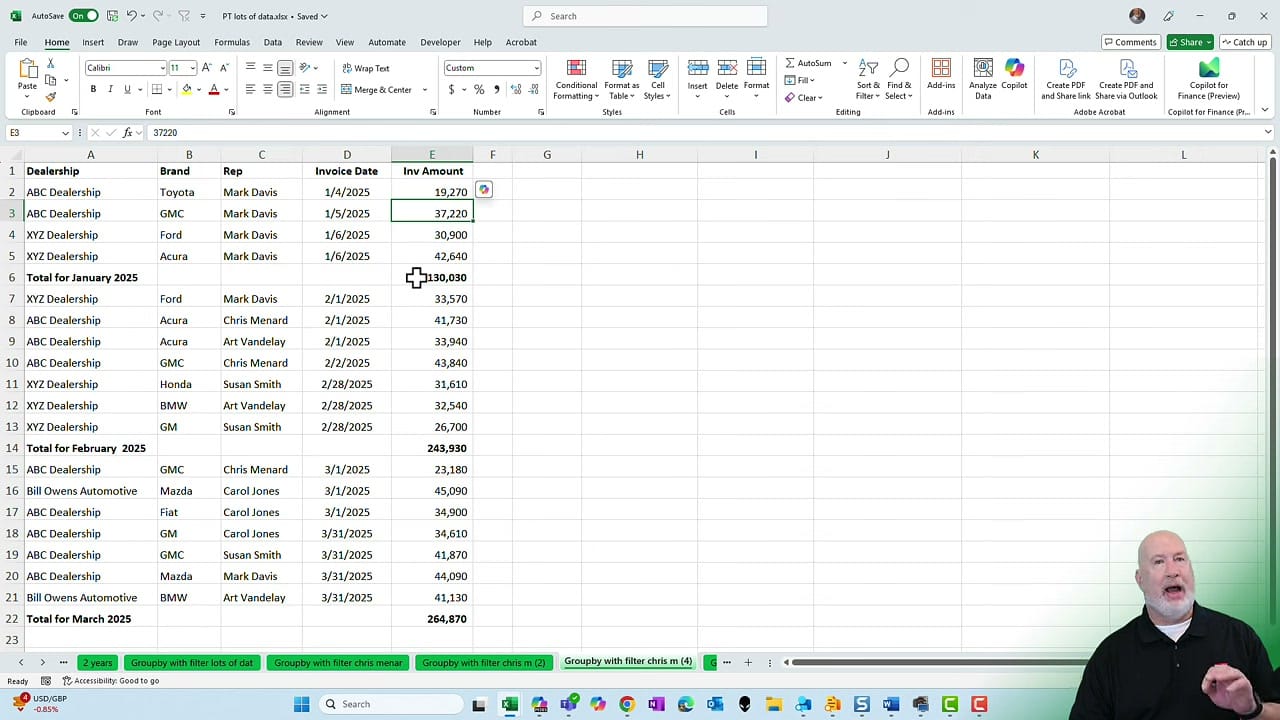Open the Sort & Filter tool

(867, 84)
